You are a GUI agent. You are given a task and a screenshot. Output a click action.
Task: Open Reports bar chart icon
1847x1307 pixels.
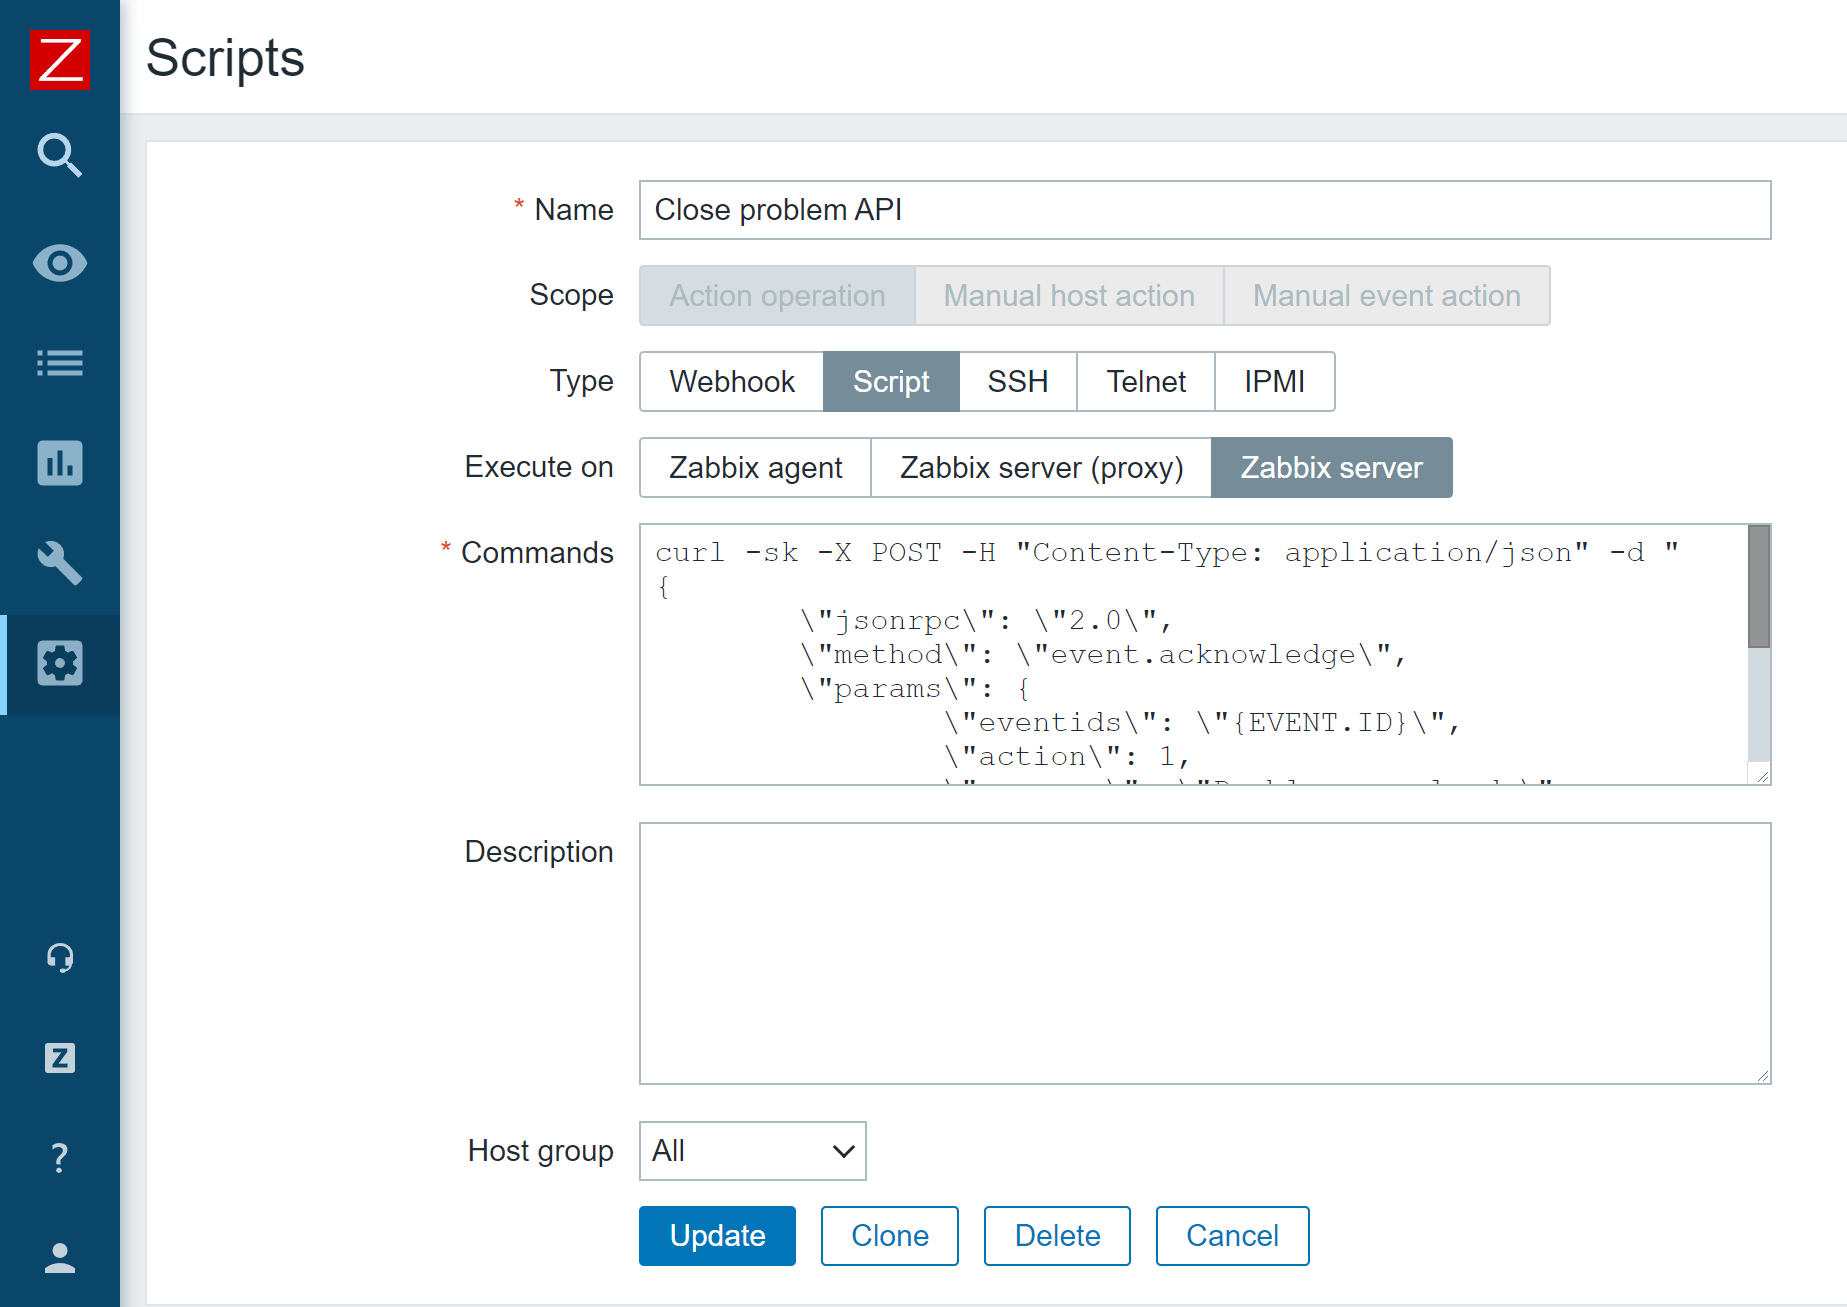(x=60, y=463)
